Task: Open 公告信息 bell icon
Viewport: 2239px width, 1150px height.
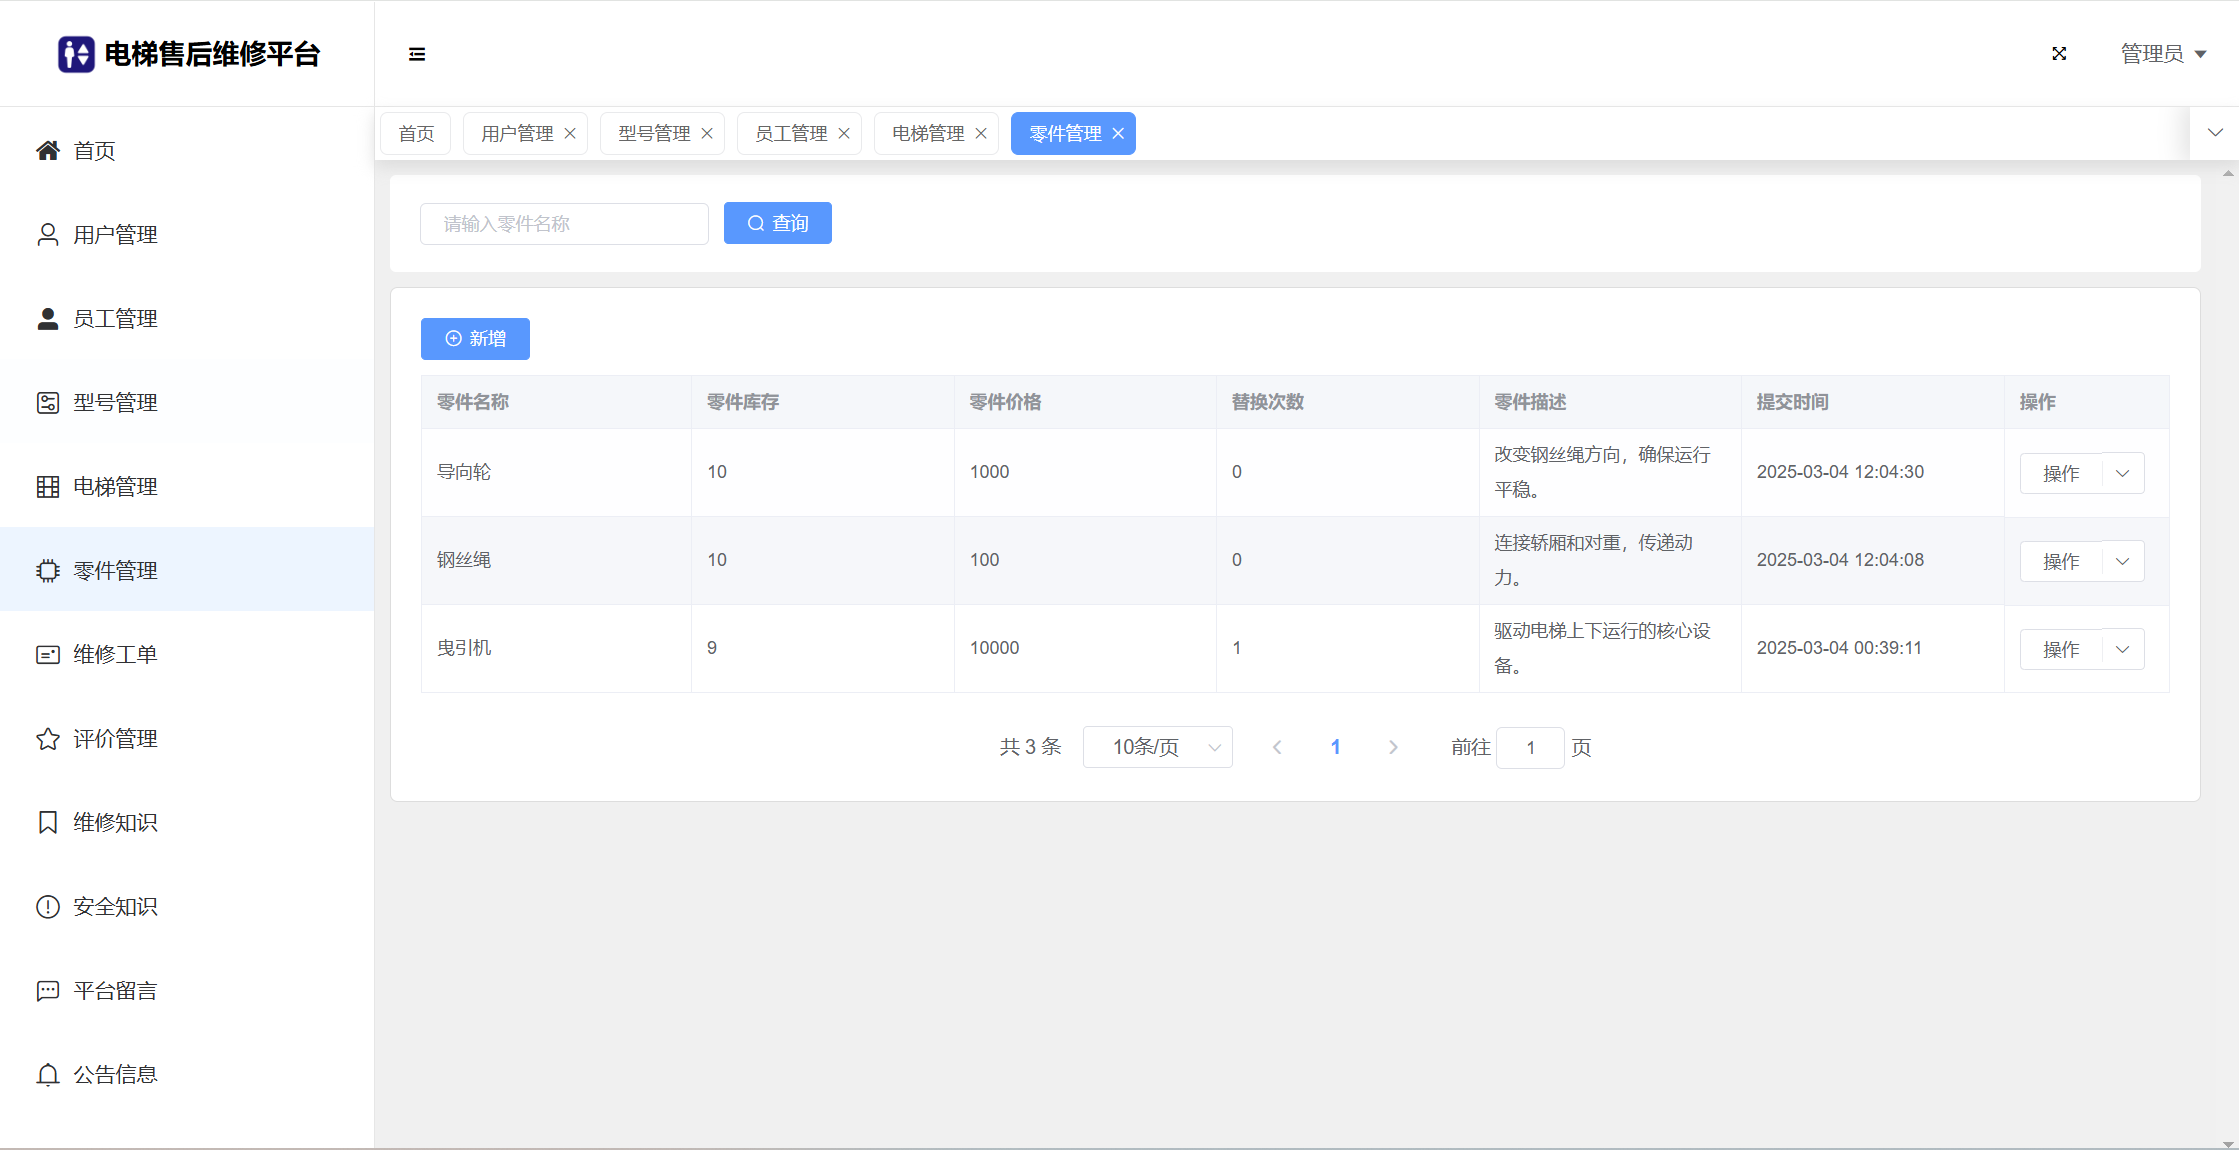Action: click(x=48, y=1075)
